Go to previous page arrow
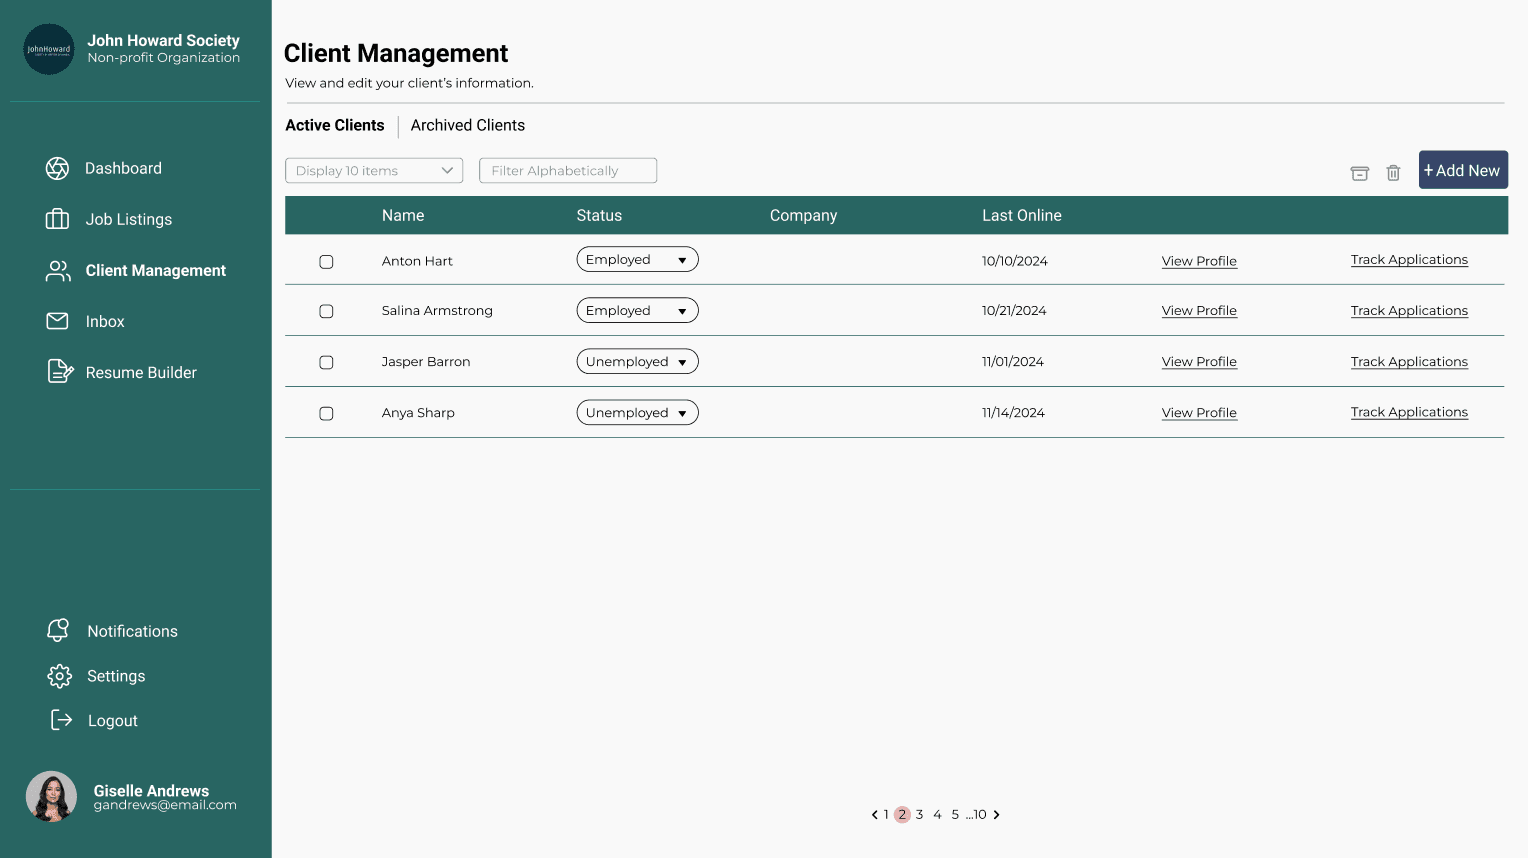The width and height of the screenshot is (1528, 858). tap(874, 815)
